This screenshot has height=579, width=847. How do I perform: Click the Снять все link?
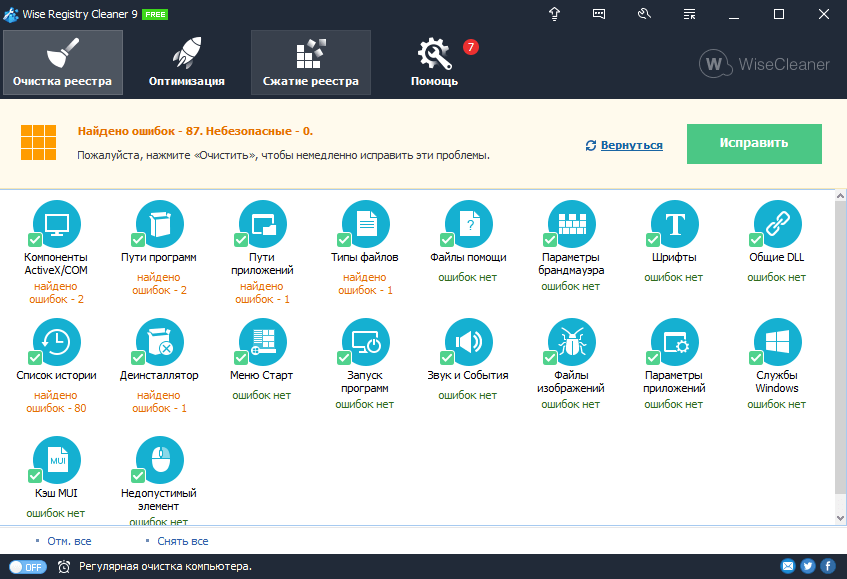(183, 541)
